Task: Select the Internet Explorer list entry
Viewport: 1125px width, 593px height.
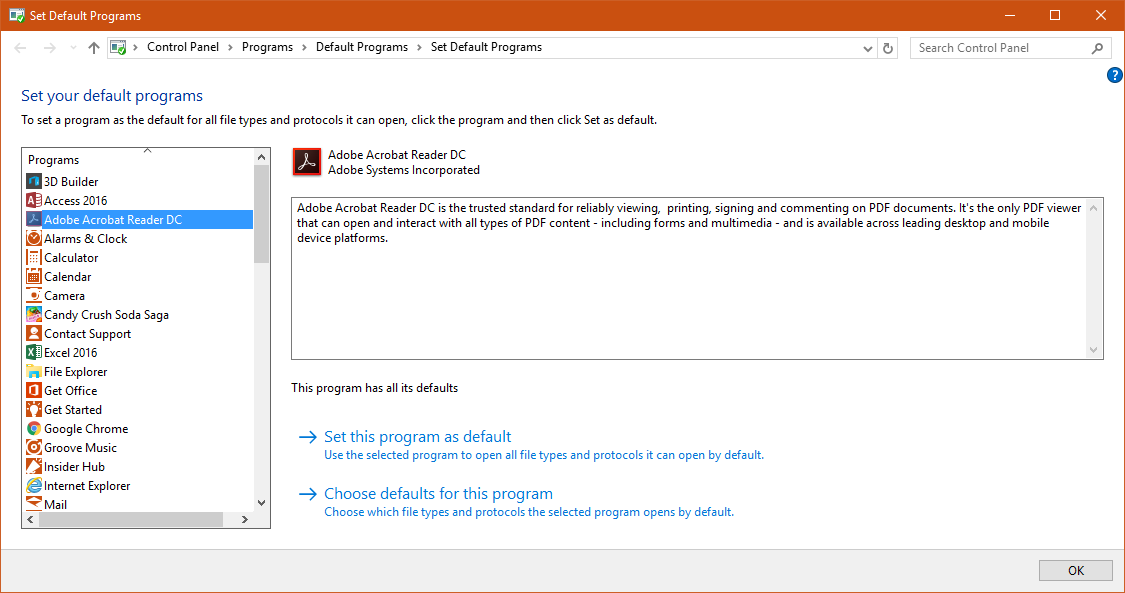Action: [87, 485]
